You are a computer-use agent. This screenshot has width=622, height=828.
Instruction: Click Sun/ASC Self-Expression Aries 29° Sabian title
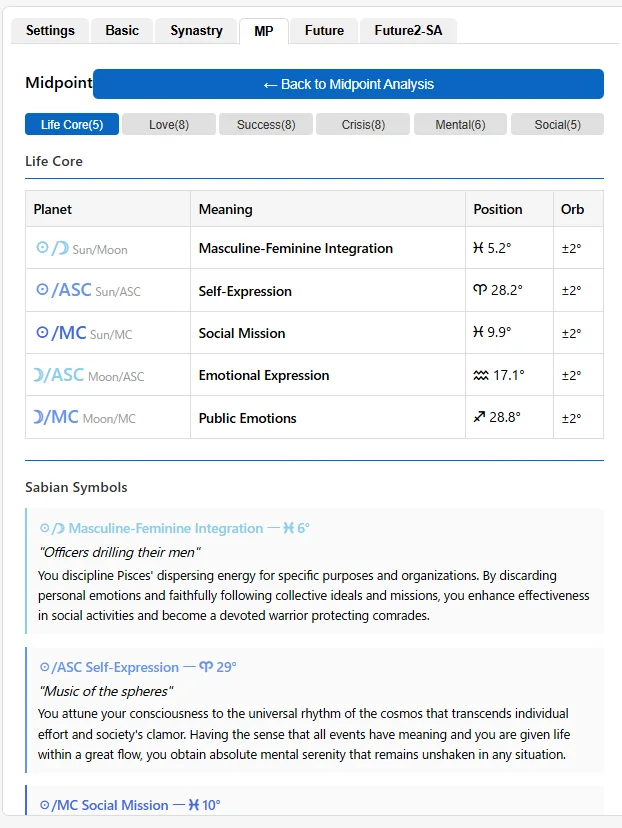click(138, 667)
